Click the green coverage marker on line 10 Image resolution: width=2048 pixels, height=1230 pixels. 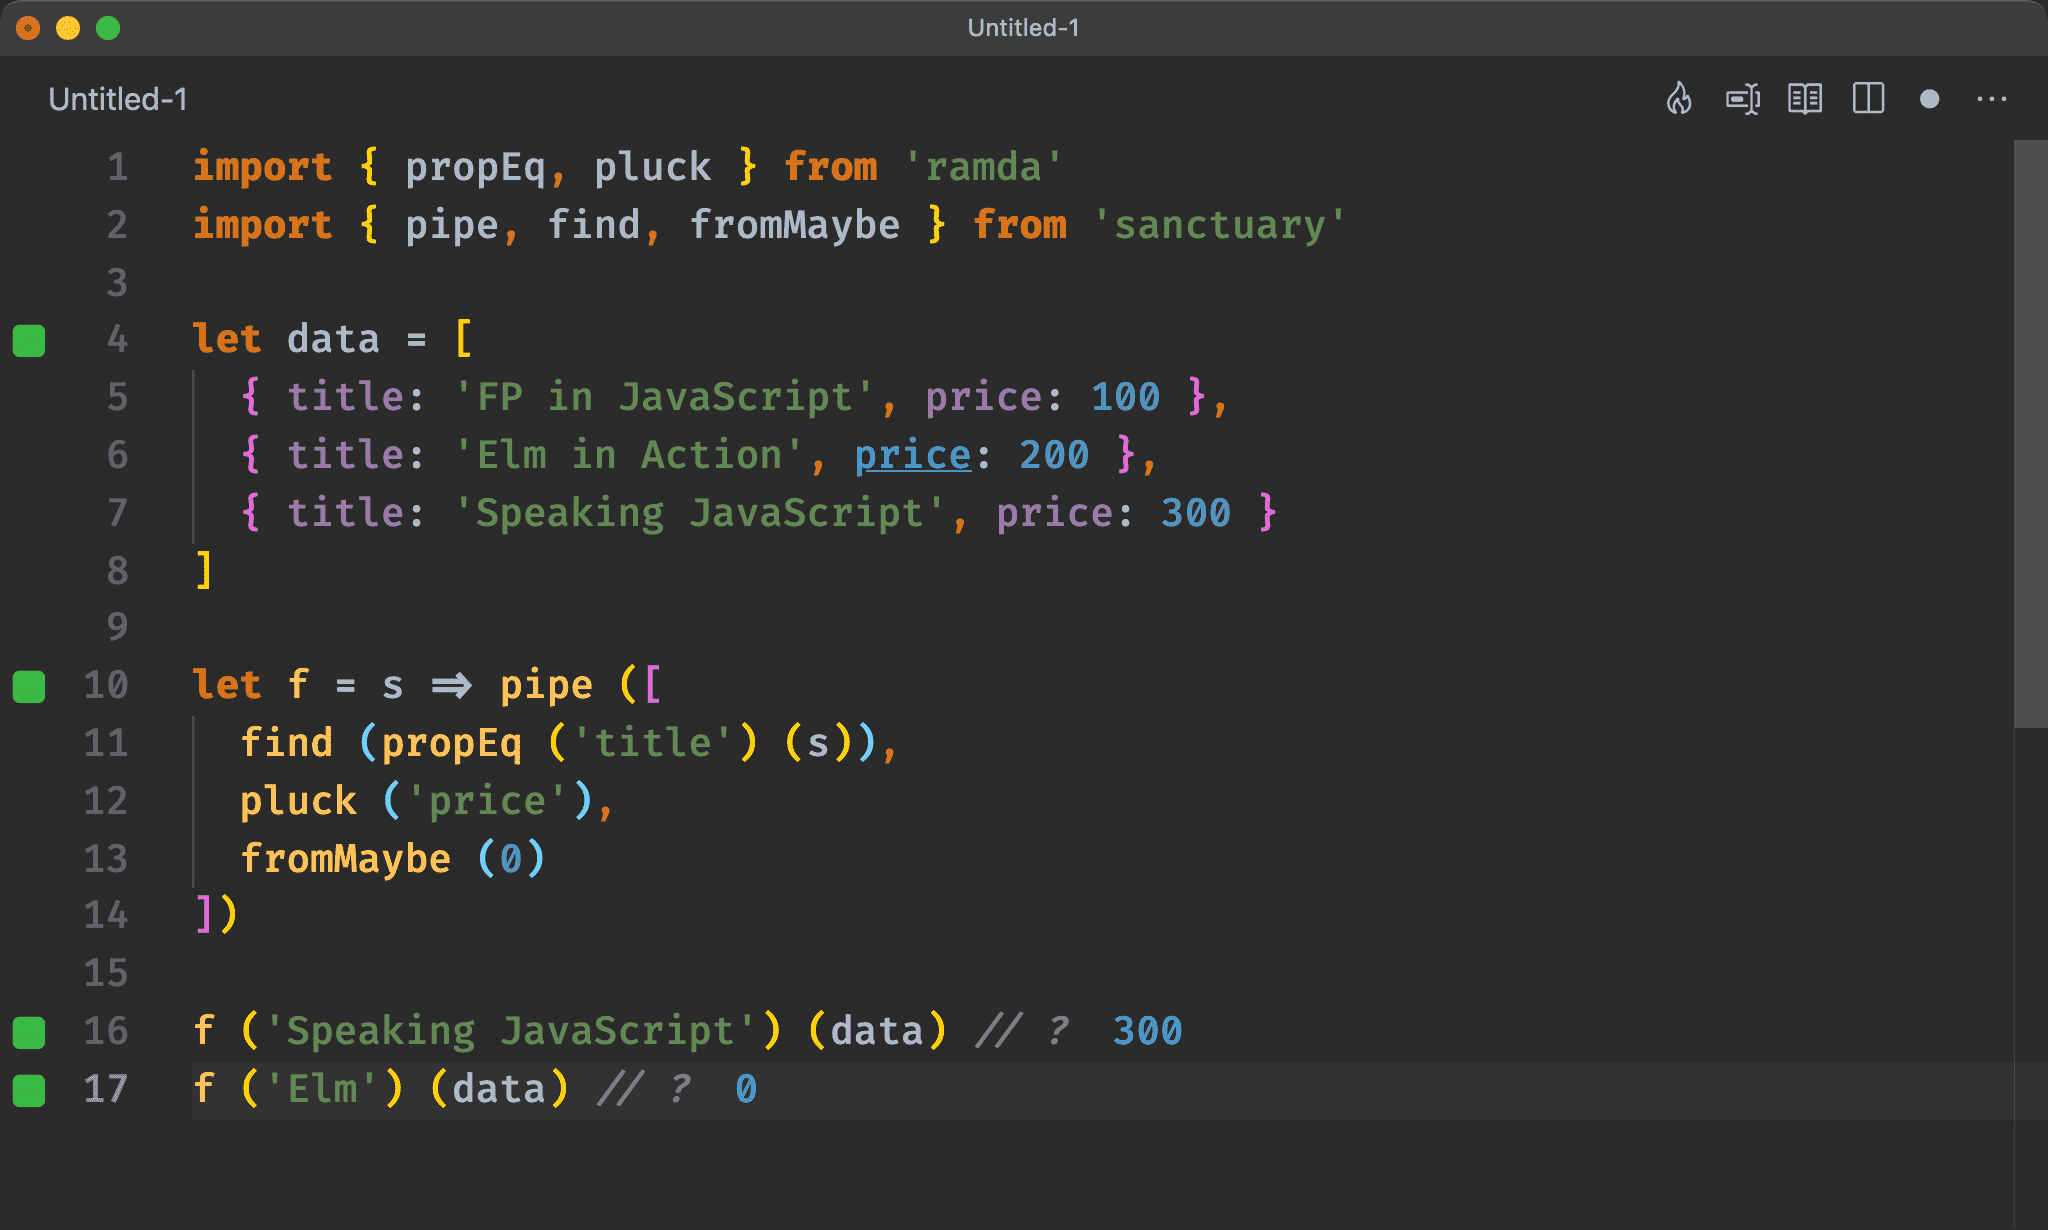29,686
